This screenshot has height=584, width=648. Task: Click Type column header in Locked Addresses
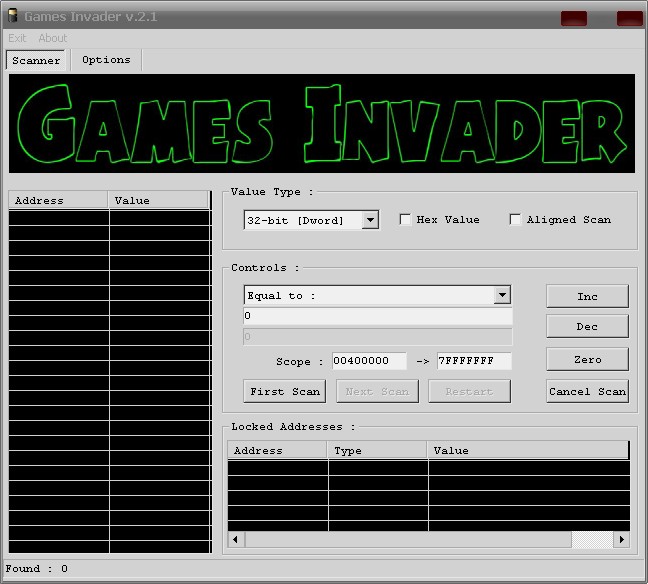378,451
